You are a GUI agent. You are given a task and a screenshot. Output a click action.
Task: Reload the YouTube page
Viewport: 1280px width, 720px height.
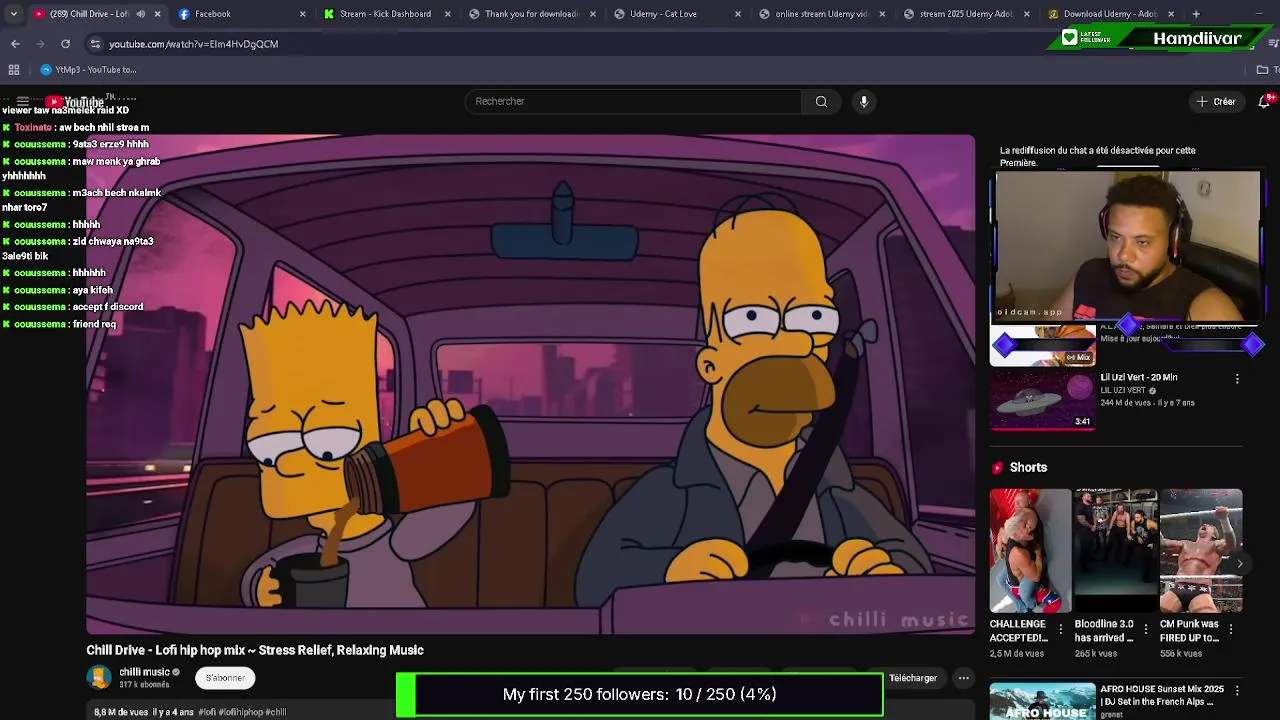point(65,44)
